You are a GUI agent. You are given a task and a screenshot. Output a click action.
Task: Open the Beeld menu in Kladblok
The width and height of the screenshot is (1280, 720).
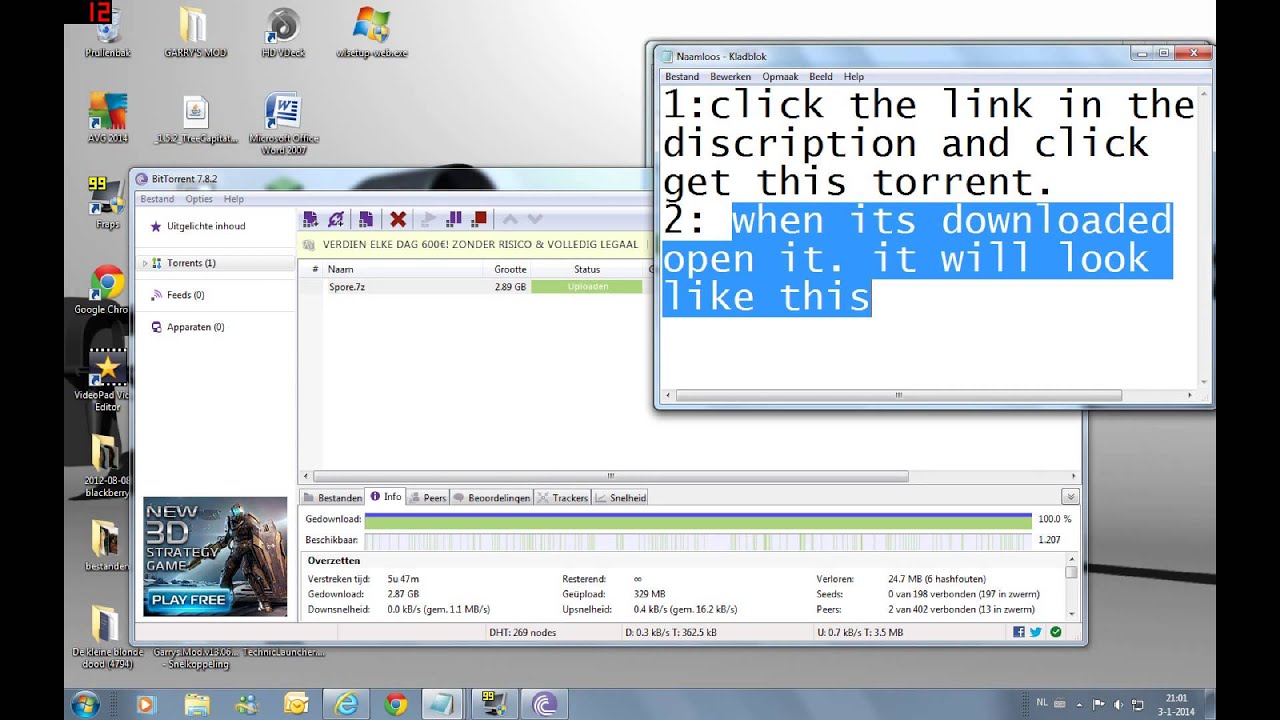821,76
